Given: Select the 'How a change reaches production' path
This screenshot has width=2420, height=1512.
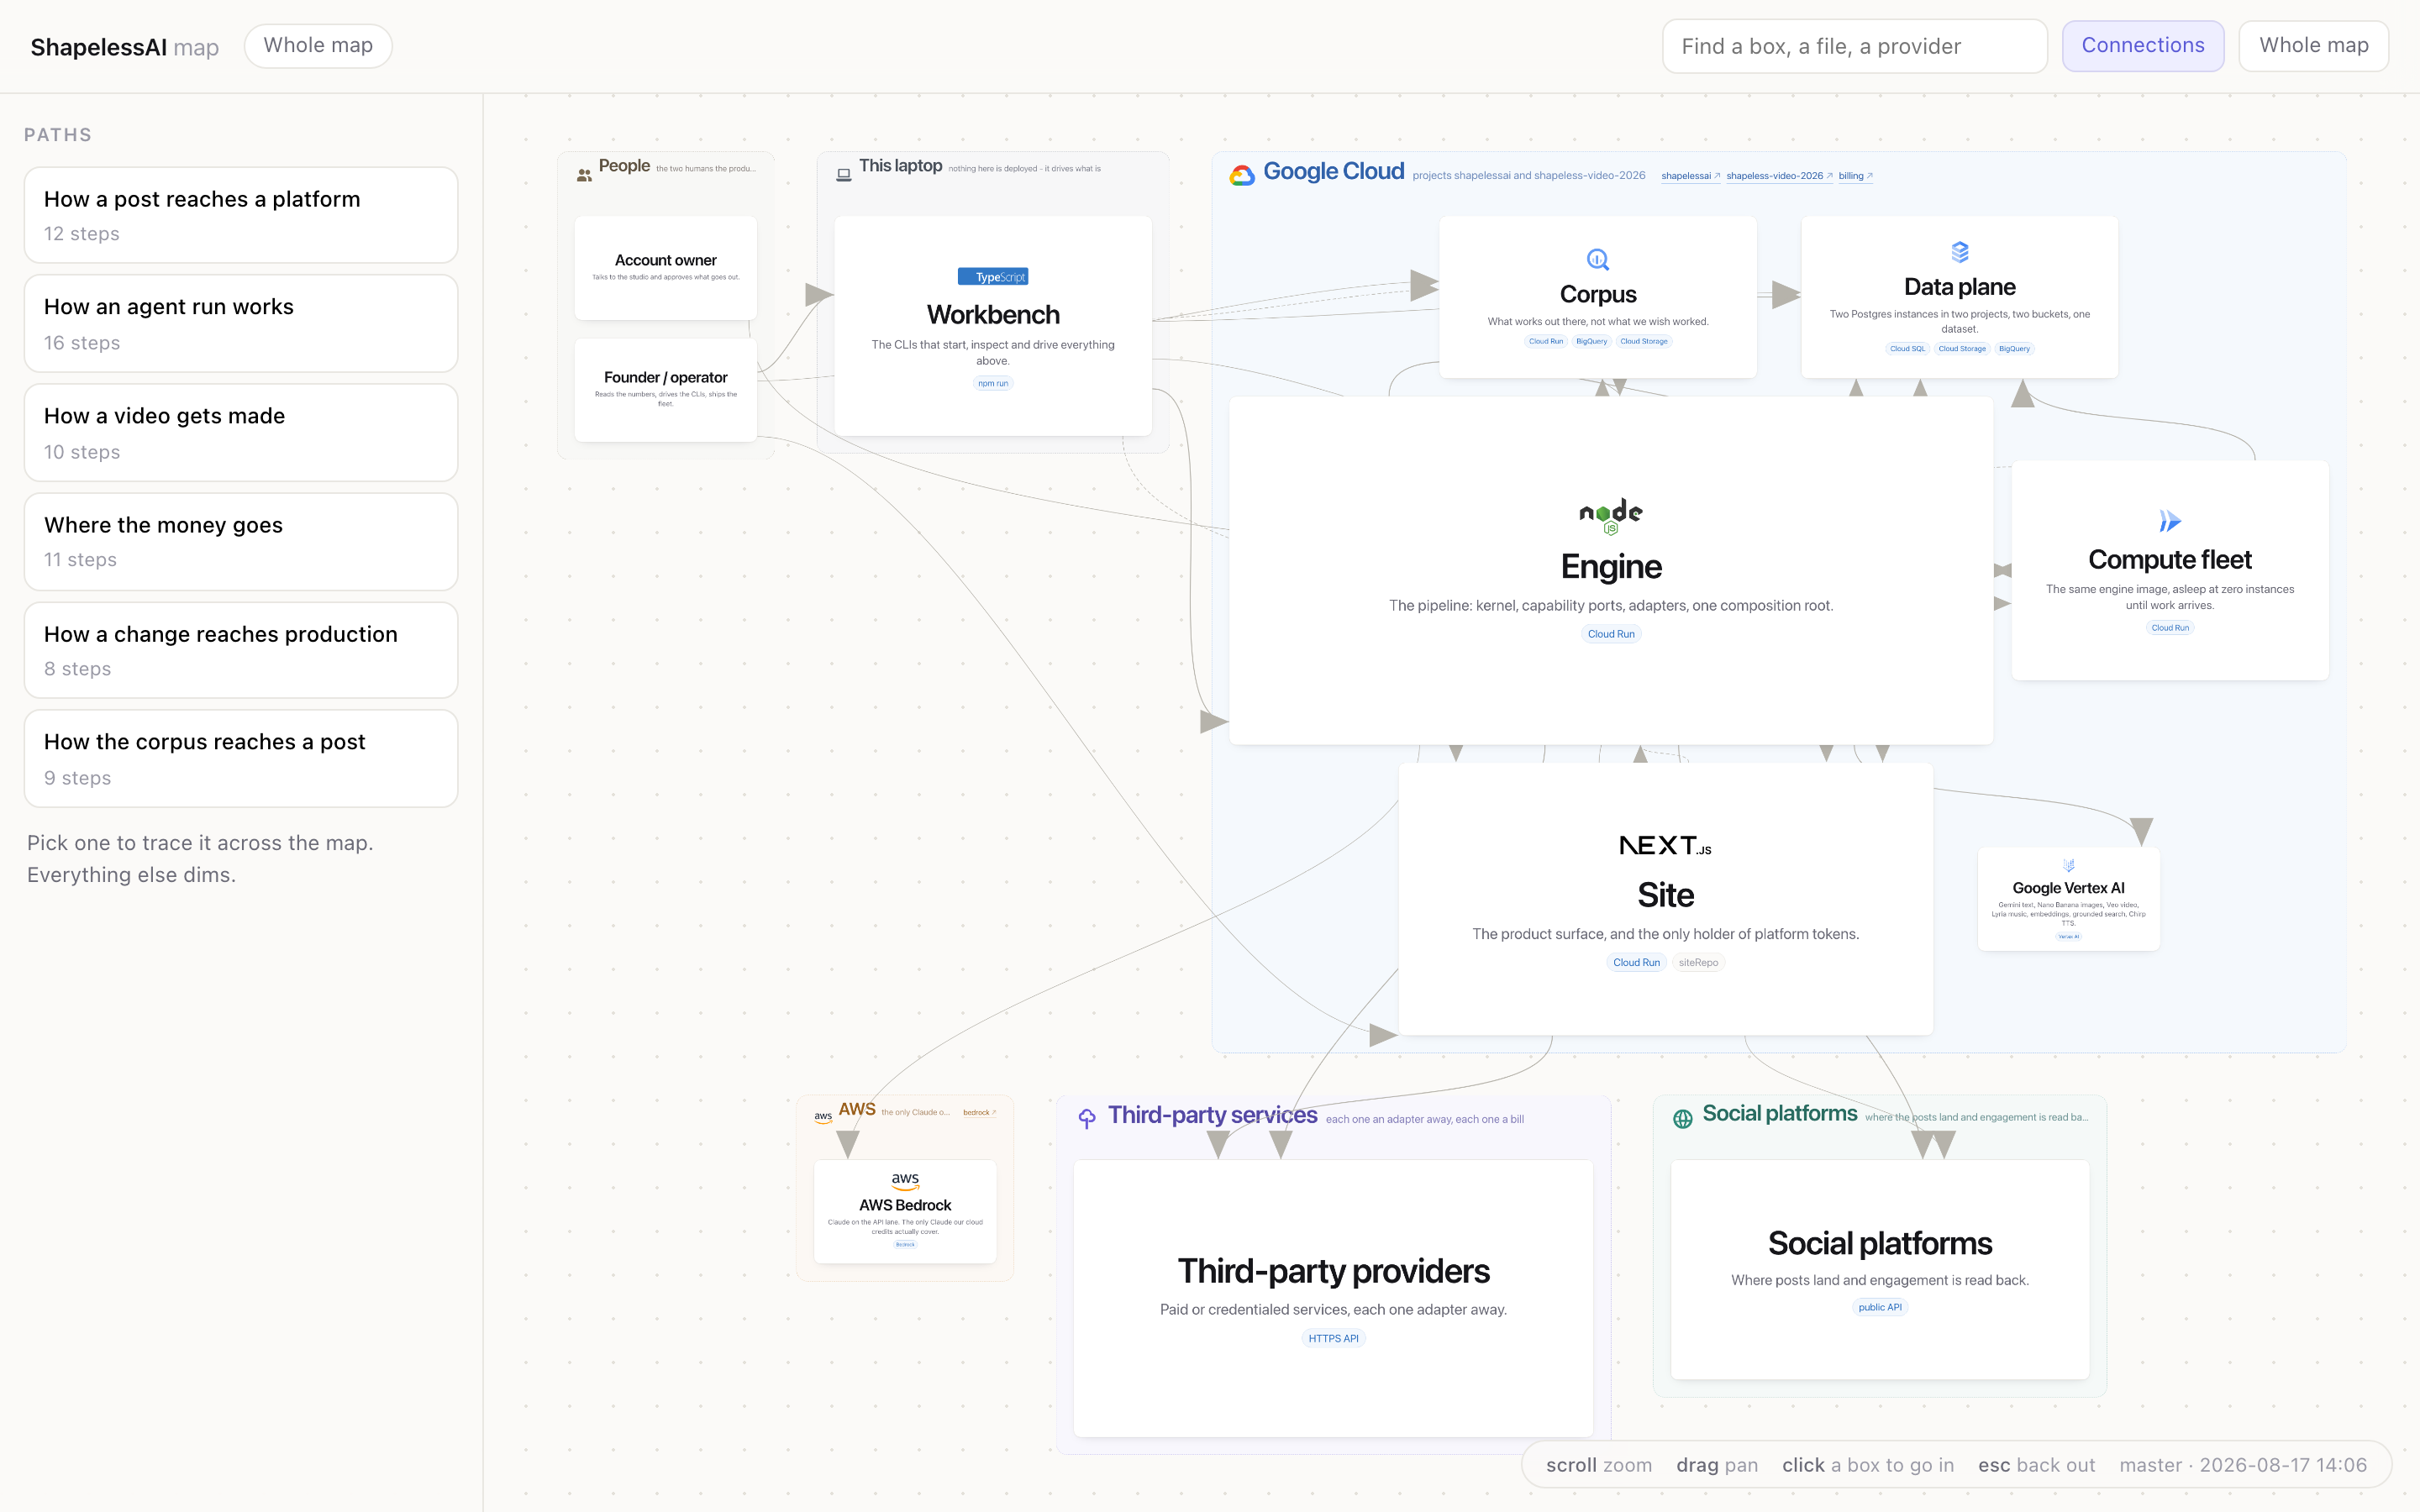Looking at the screenshot, I should (x=241, y=650).
